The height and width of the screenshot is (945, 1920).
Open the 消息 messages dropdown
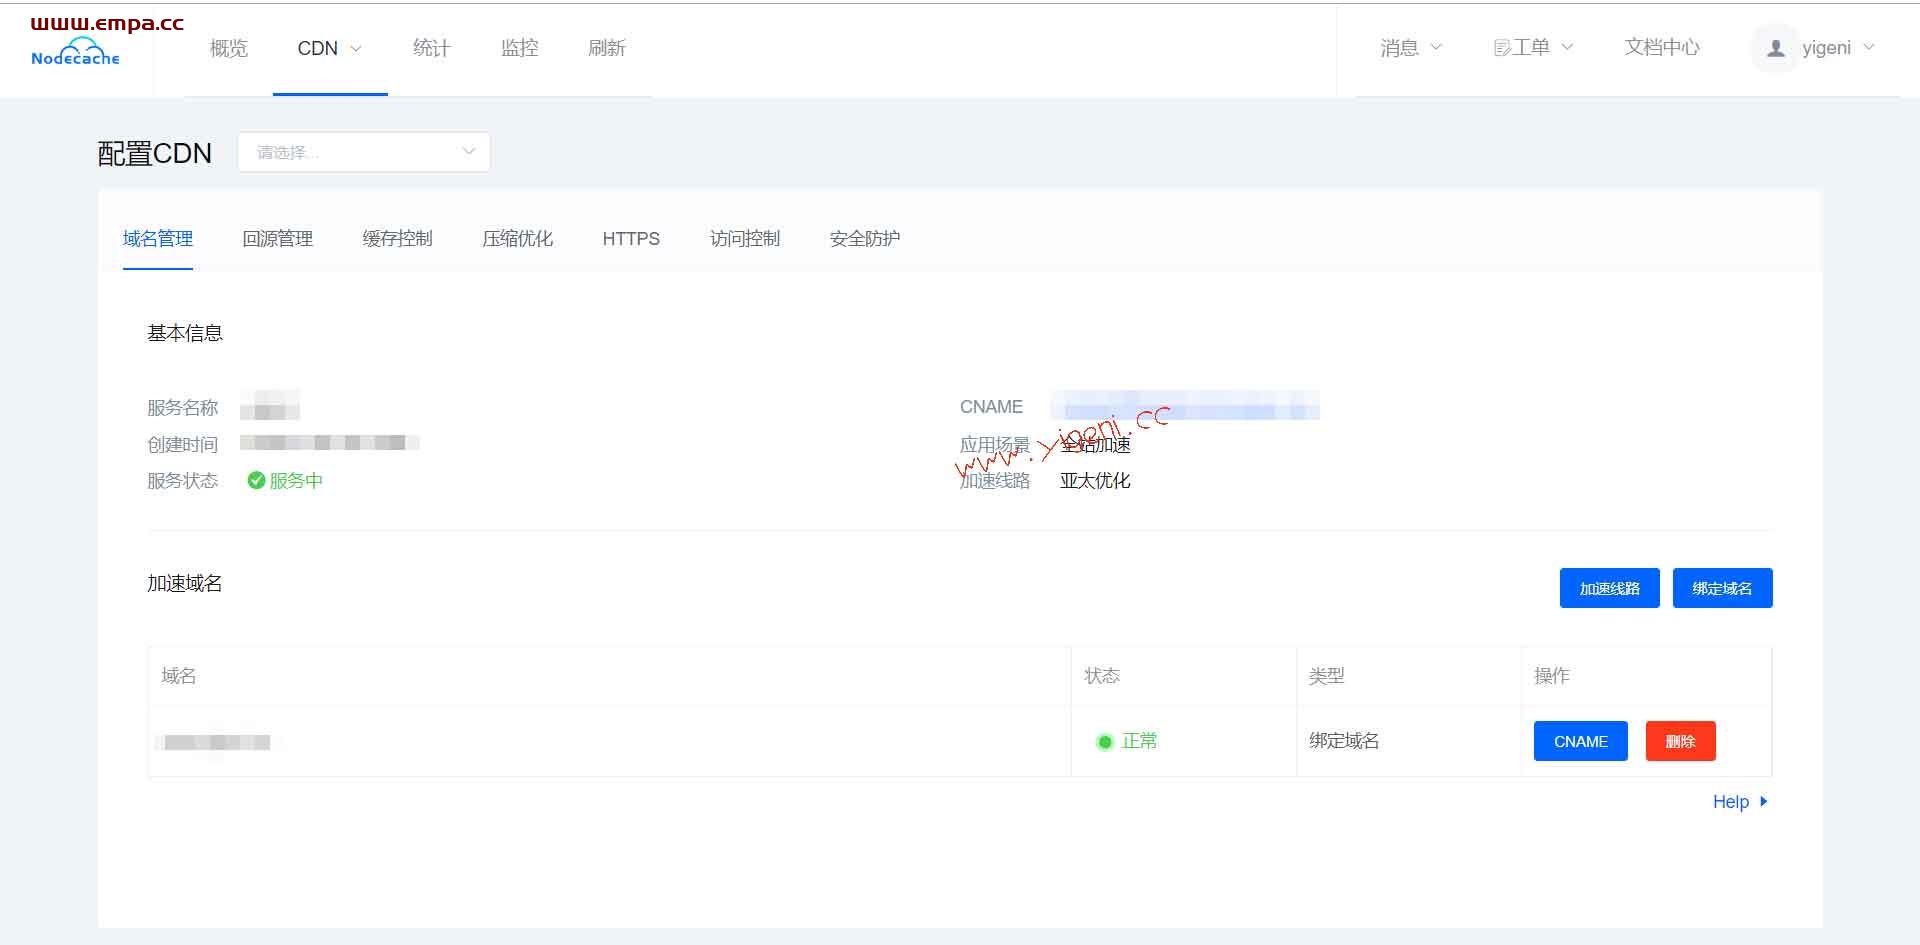(x=1410, y=47)
